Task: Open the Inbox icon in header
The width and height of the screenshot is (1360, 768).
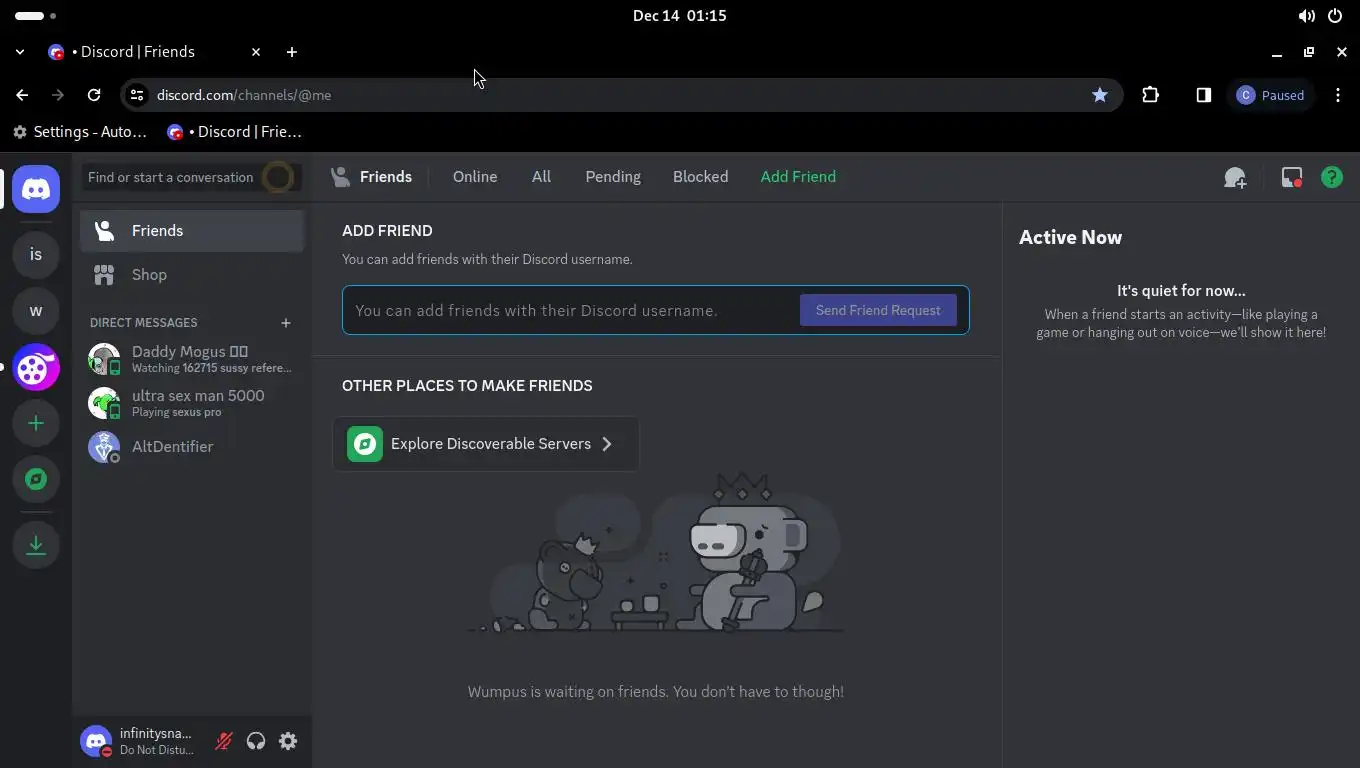Action: pyautogui.click(x=1291, y=177)
